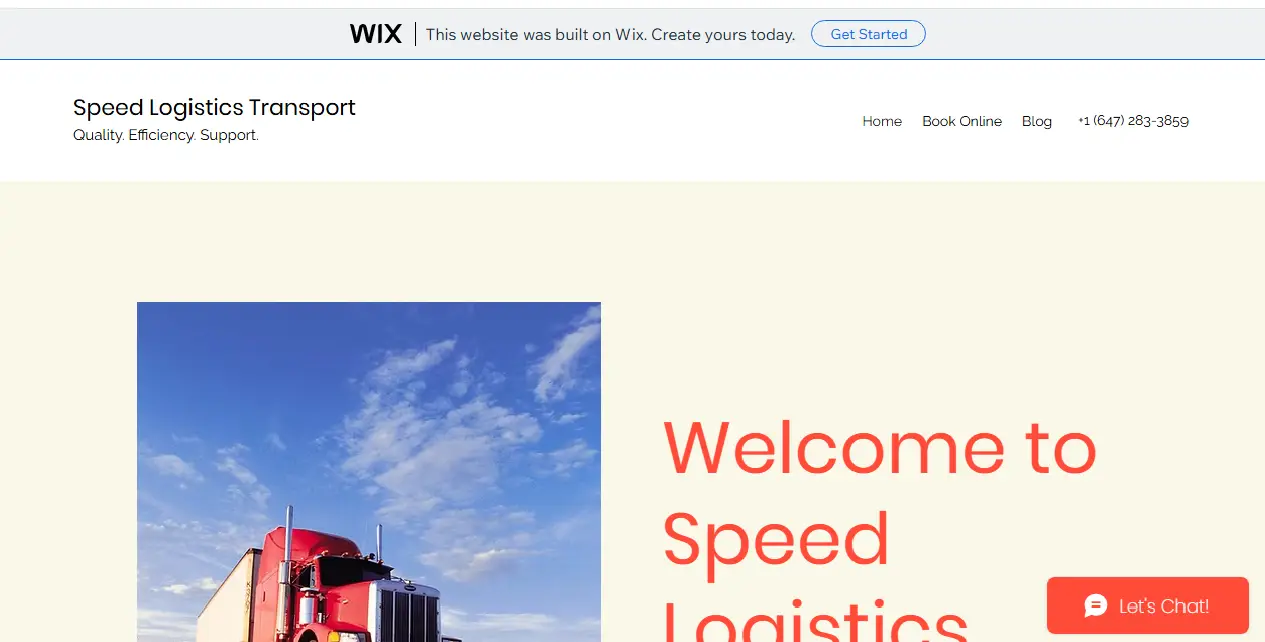1265x642 pixels.
Task: Click the Get Started button
Action: [868, 34]
